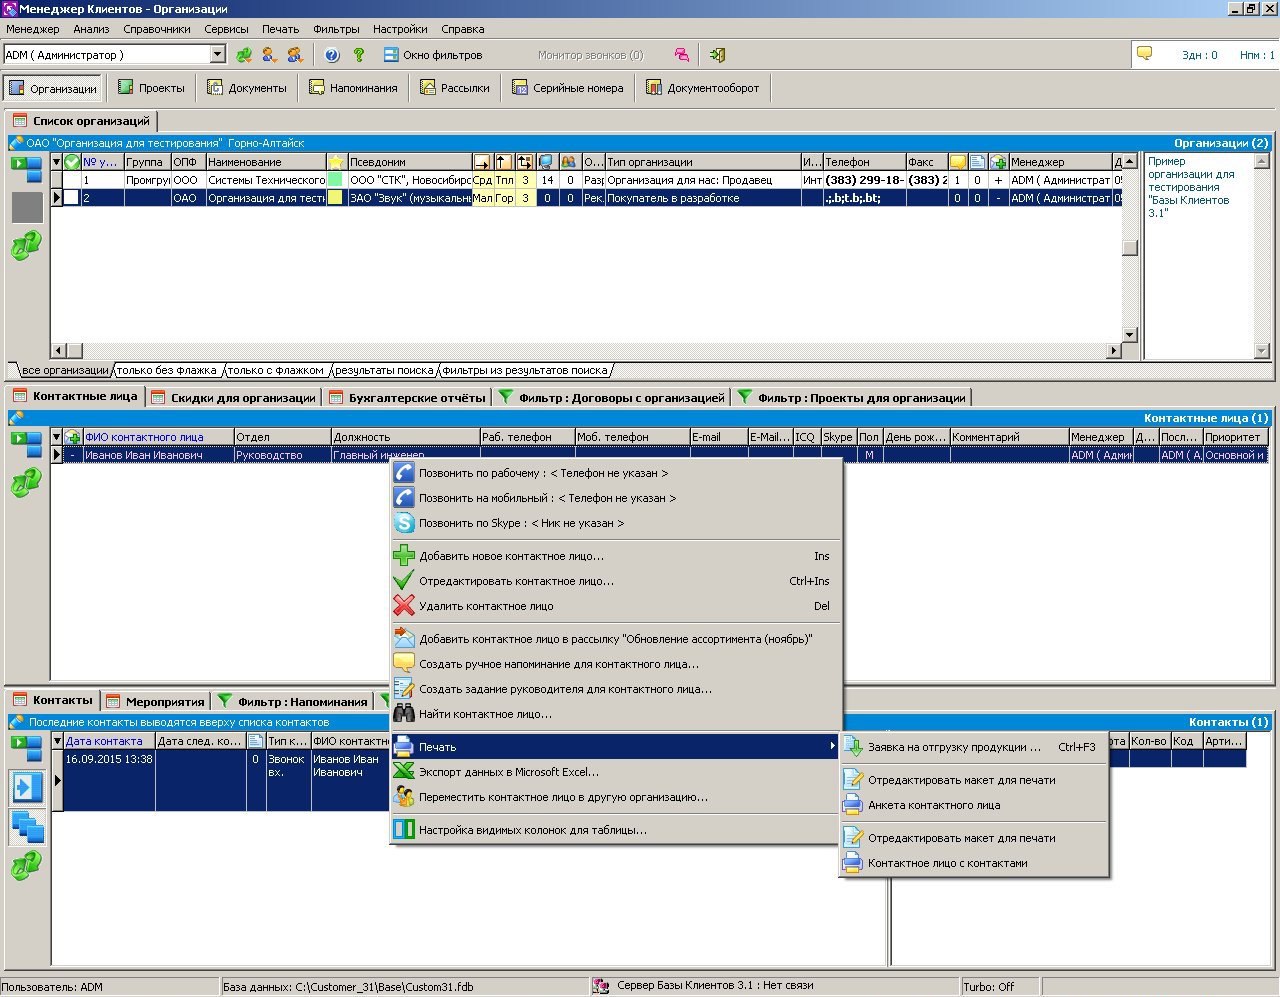Expand organizations table column selector triangle
The height and width of the screenshot is (997, 1280).
tap(57, 162)
